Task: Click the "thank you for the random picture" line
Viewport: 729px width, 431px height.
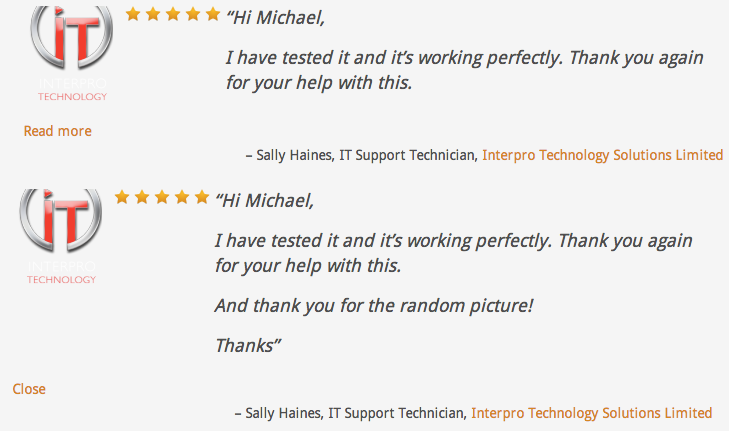Action: pyautogui.click(x=374, y=306)
